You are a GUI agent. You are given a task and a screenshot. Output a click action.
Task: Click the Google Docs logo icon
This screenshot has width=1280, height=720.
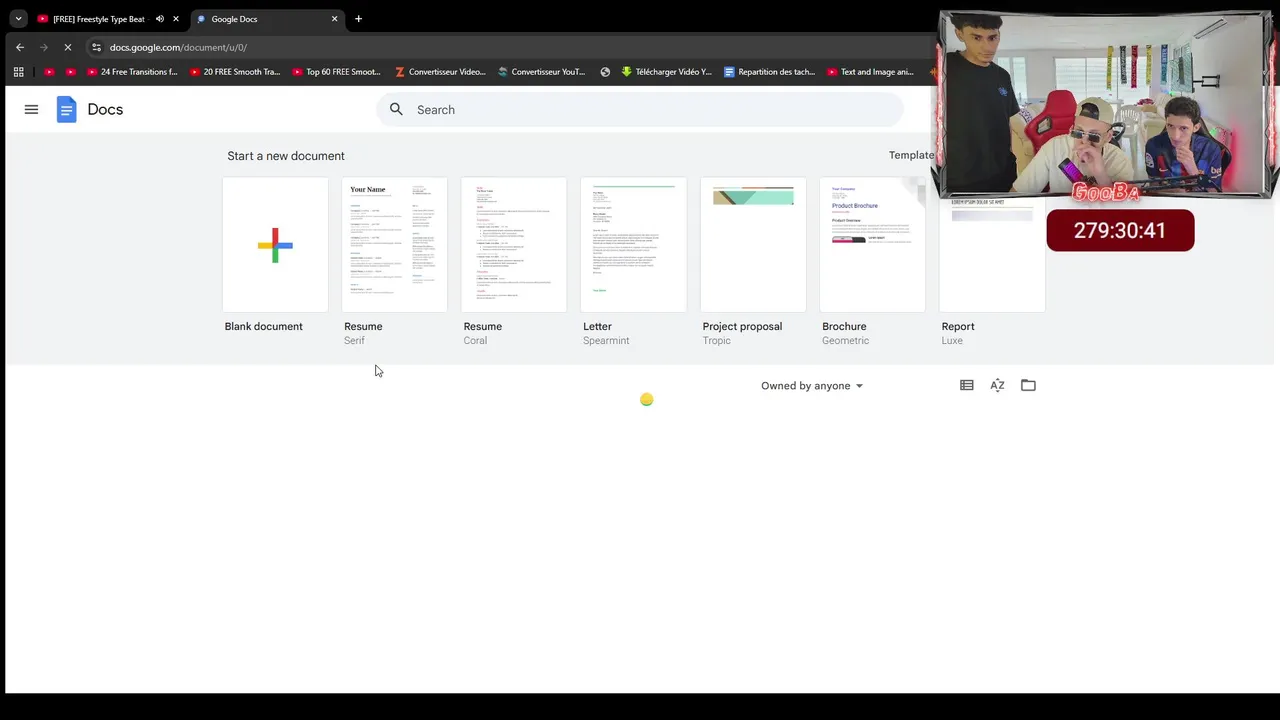click(x=66, y=110)
